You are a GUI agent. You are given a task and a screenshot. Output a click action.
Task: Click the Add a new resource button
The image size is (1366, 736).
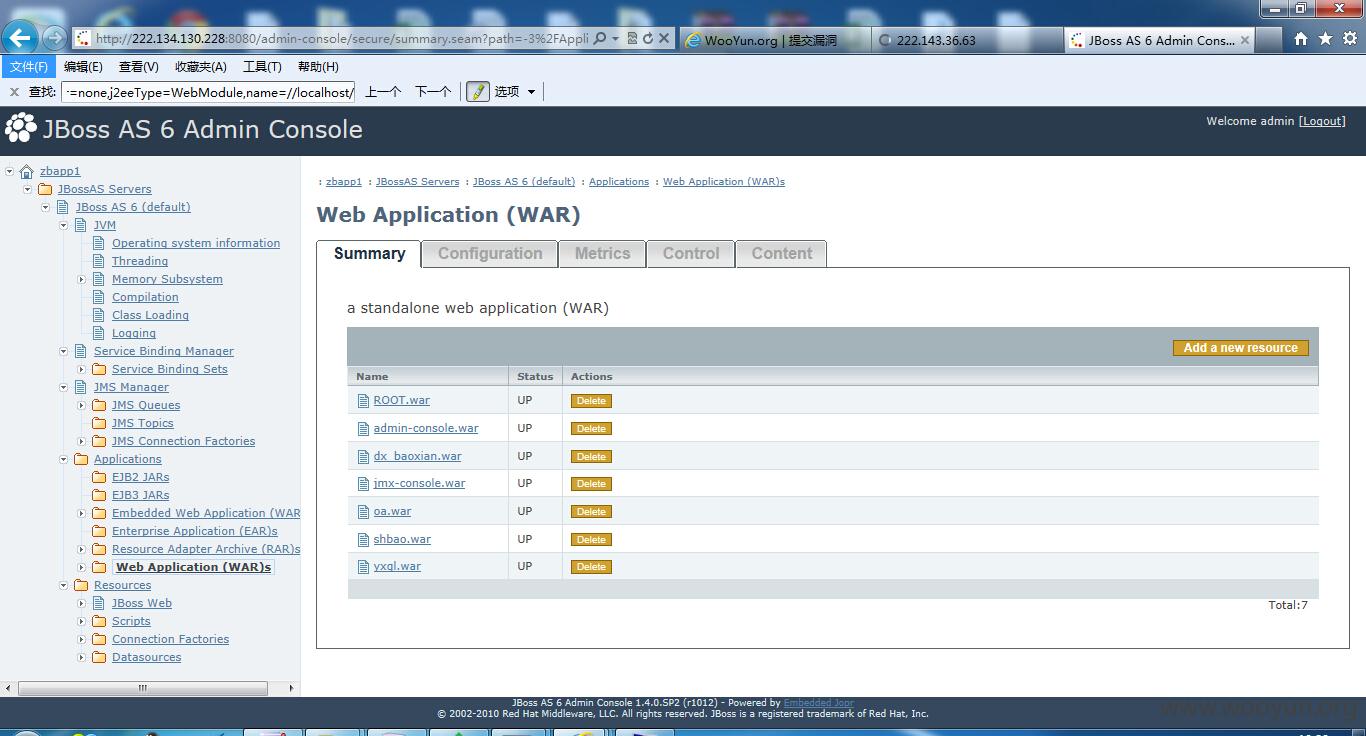pos(1240,348)
